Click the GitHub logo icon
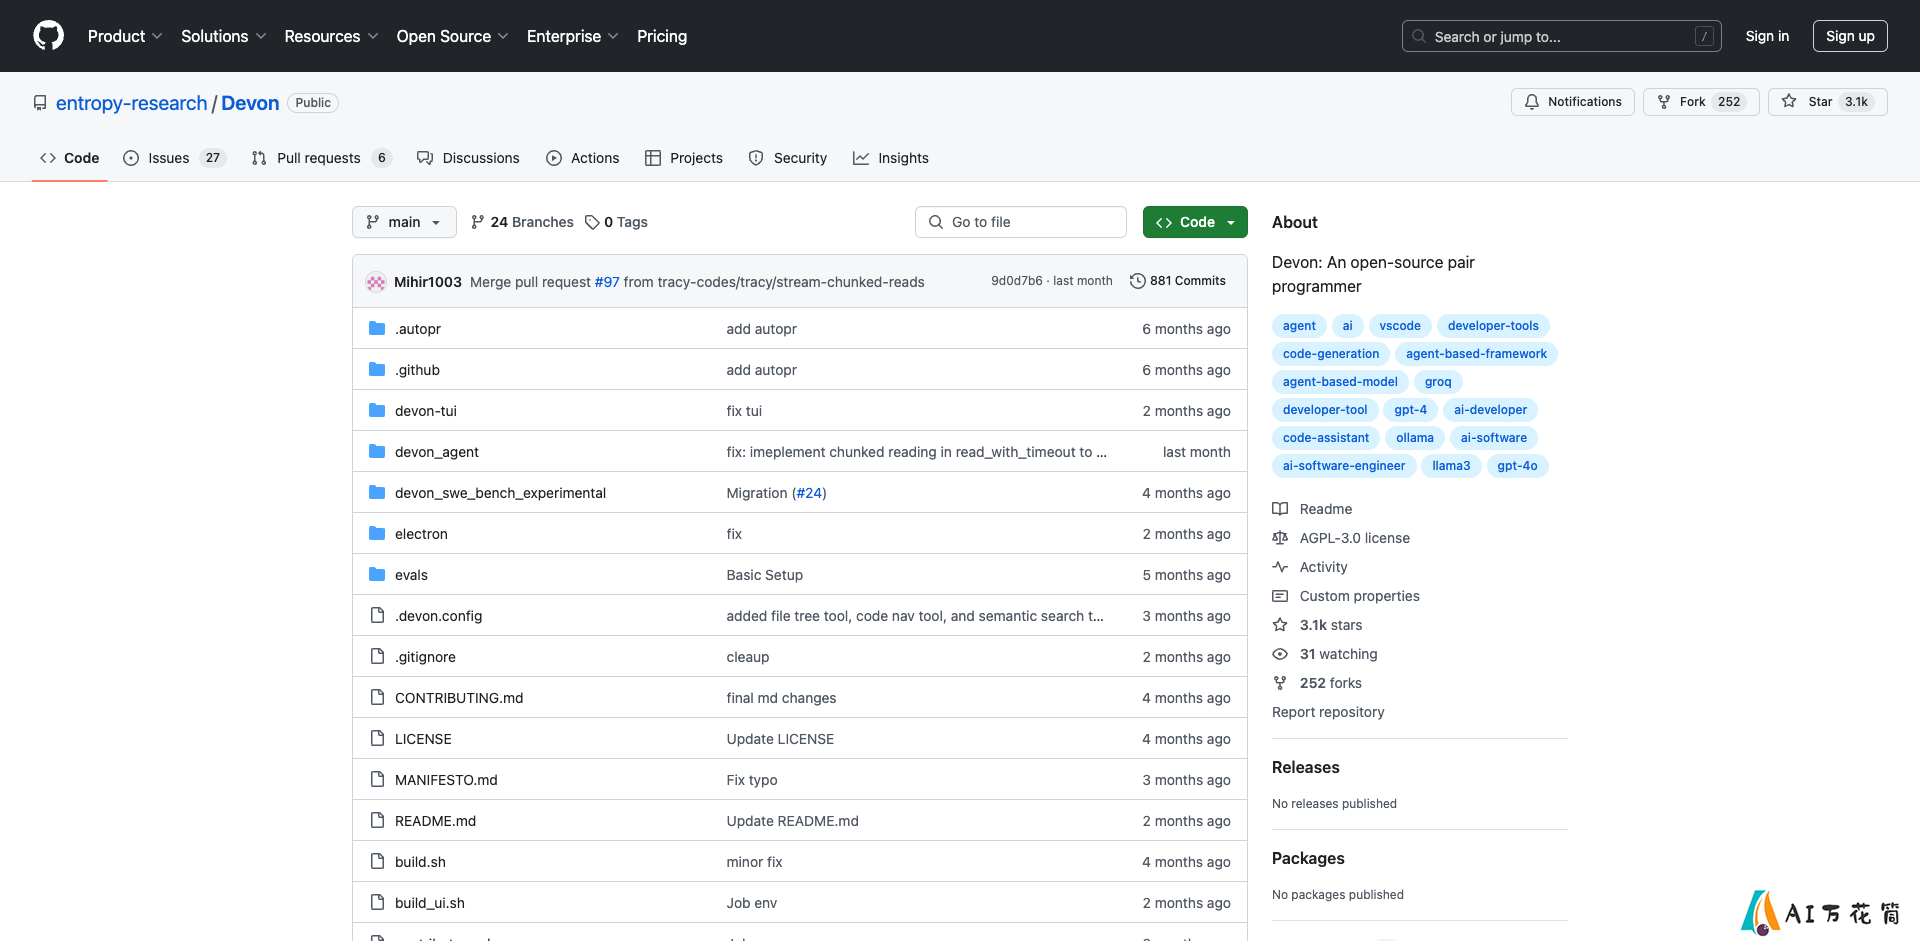Viewport: 1920px width, 941px height. (x=48, y=36)
